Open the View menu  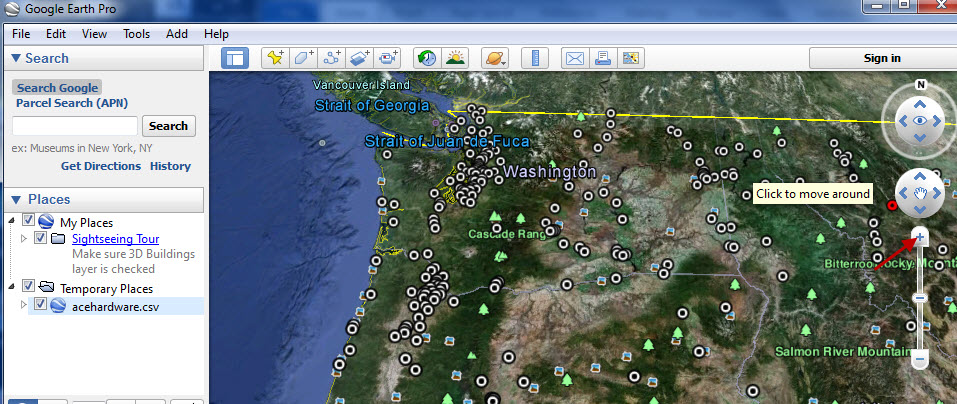click(x=94, y=34)
